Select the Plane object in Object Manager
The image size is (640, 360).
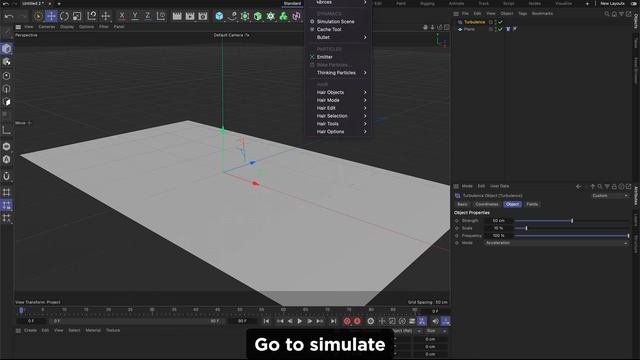469,29
